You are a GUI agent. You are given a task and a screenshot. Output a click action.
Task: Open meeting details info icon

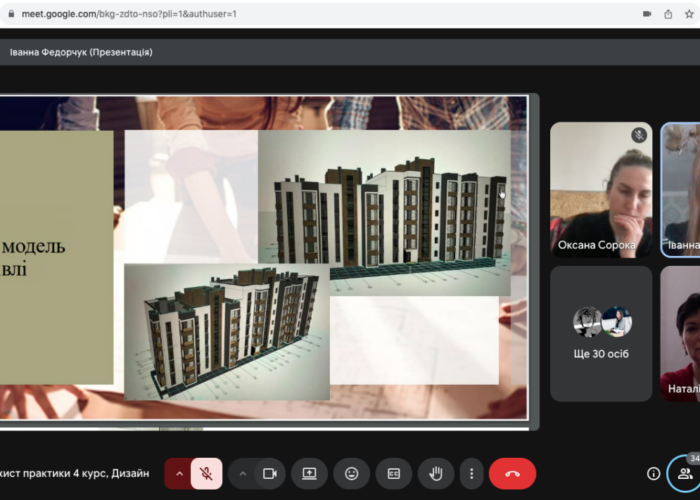click(x=653, y=473)
